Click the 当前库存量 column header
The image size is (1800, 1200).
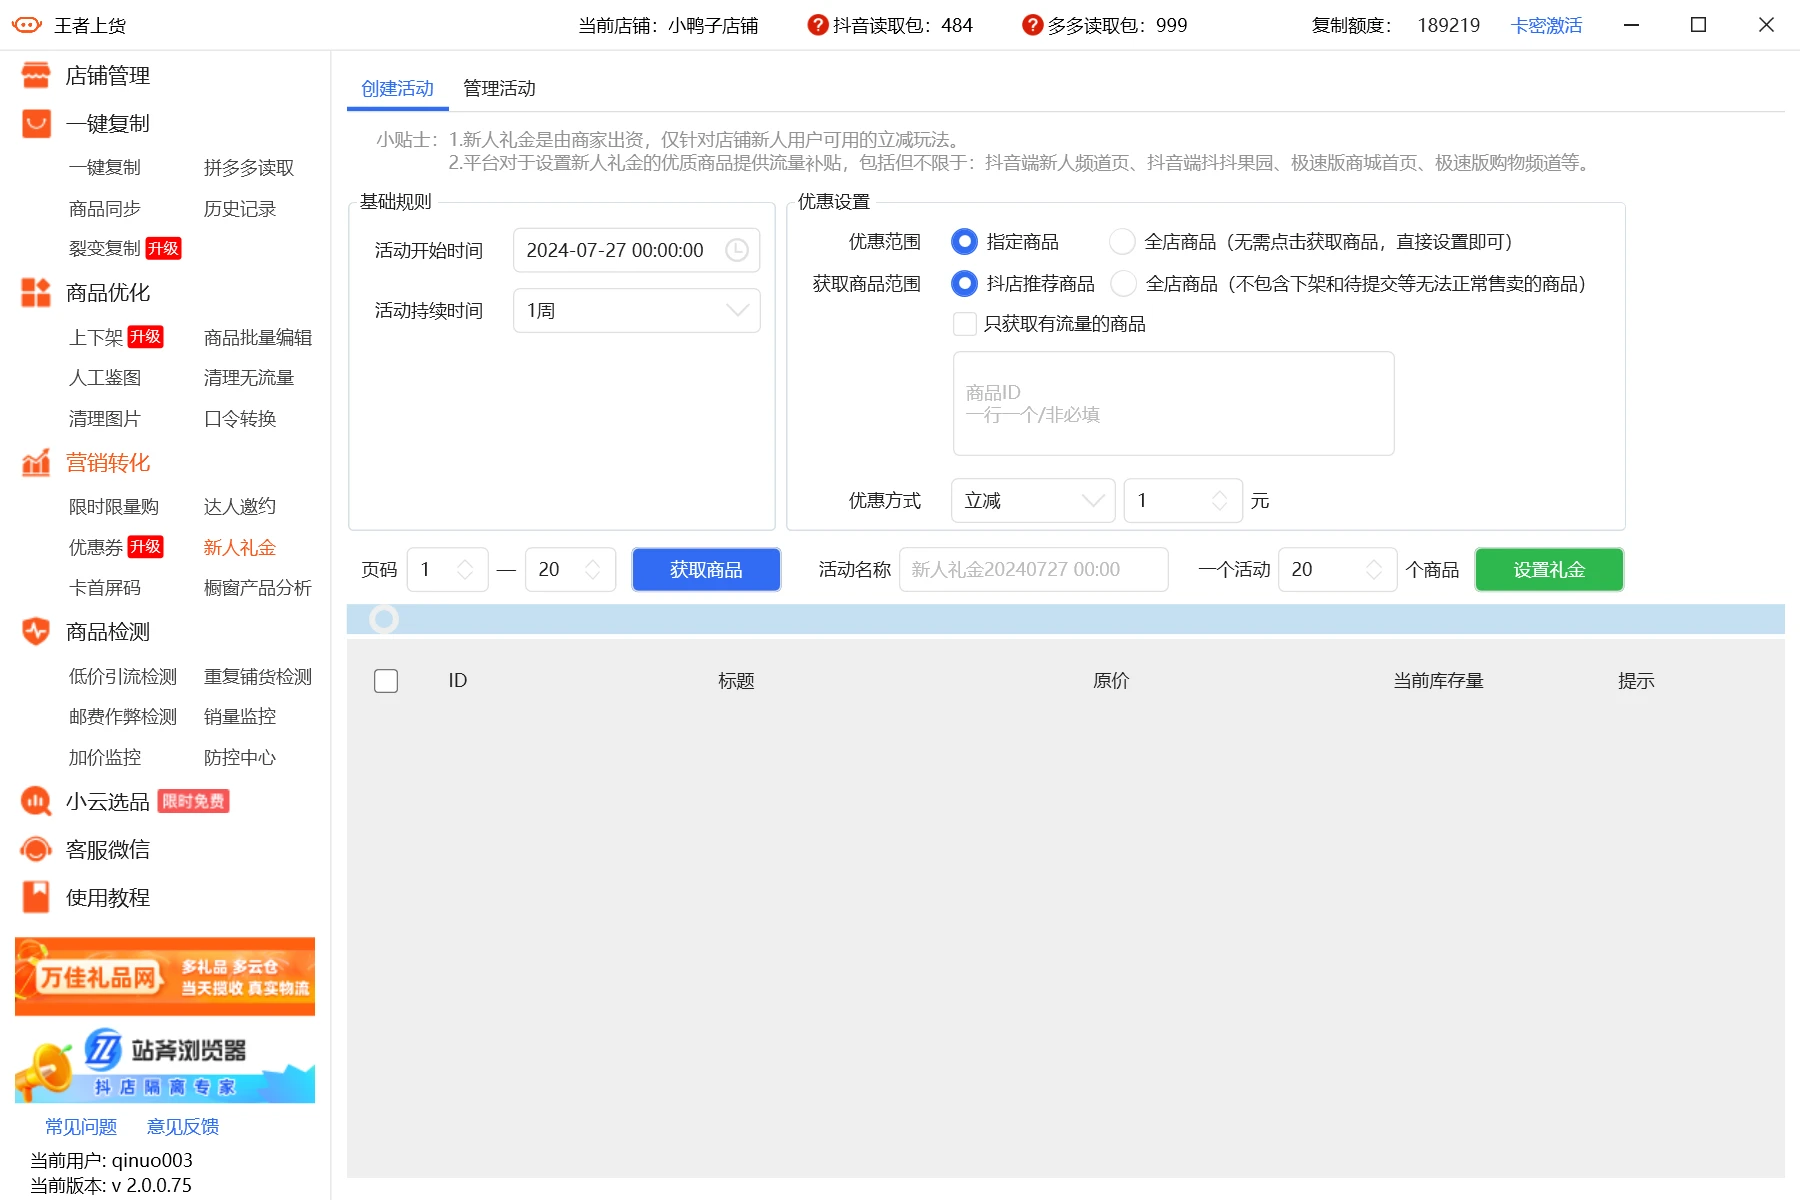click(x=1439, y=680)
